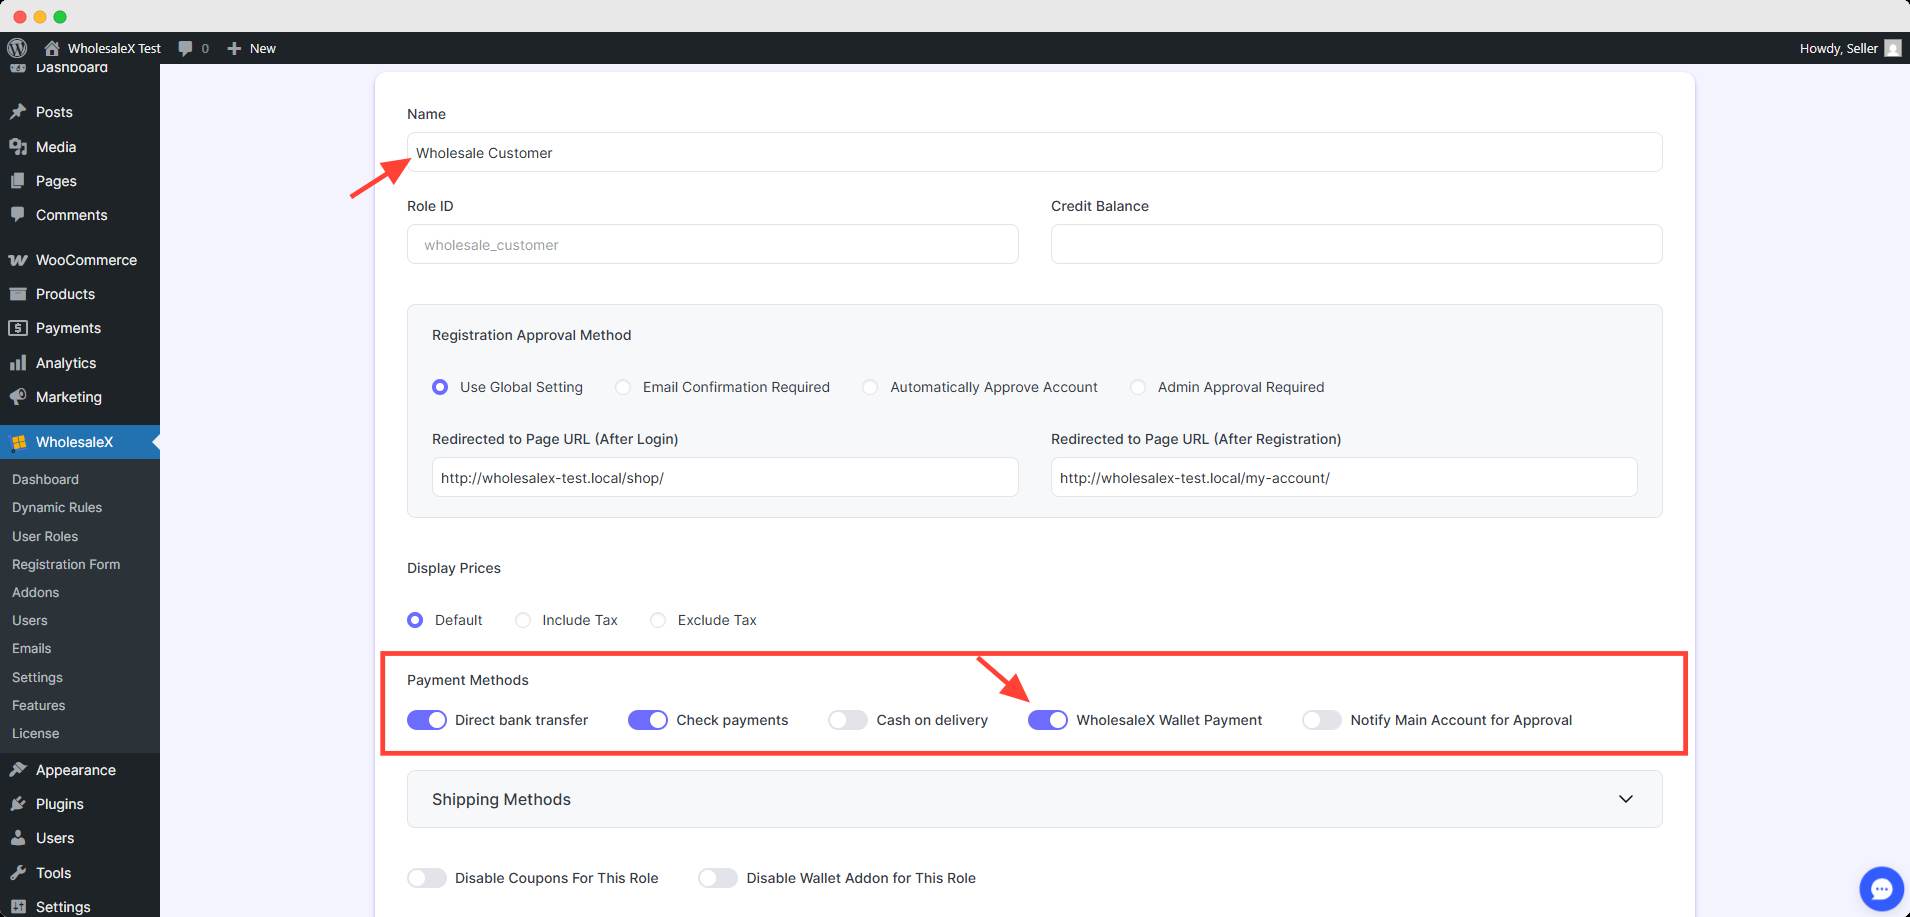Click the Users person icon at bottom

[18, 838]
